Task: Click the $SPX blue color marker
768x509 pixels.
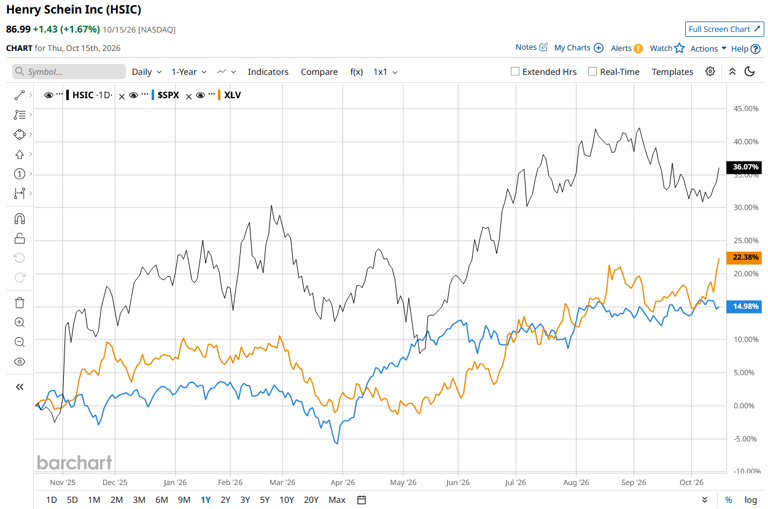Action: pyautogui.click(x=153, y=95)
